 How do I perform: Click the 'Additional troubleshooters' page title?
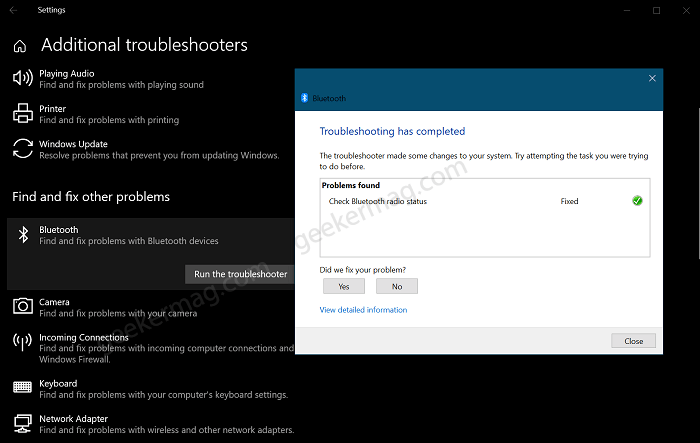pos(144,45)
